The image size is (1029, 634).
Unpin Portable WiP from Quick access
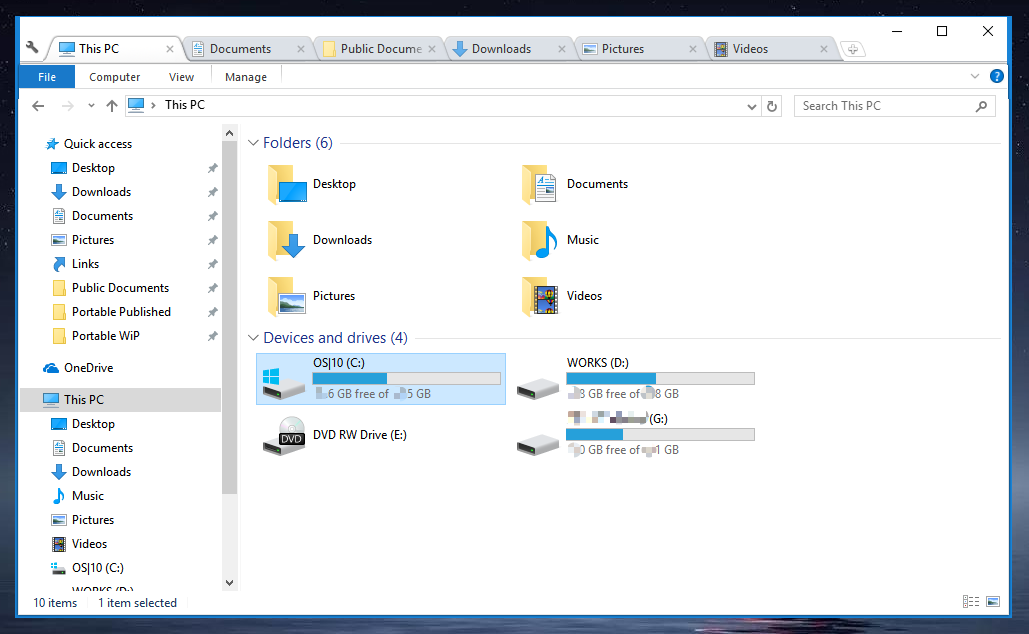(x=213, y=336)
